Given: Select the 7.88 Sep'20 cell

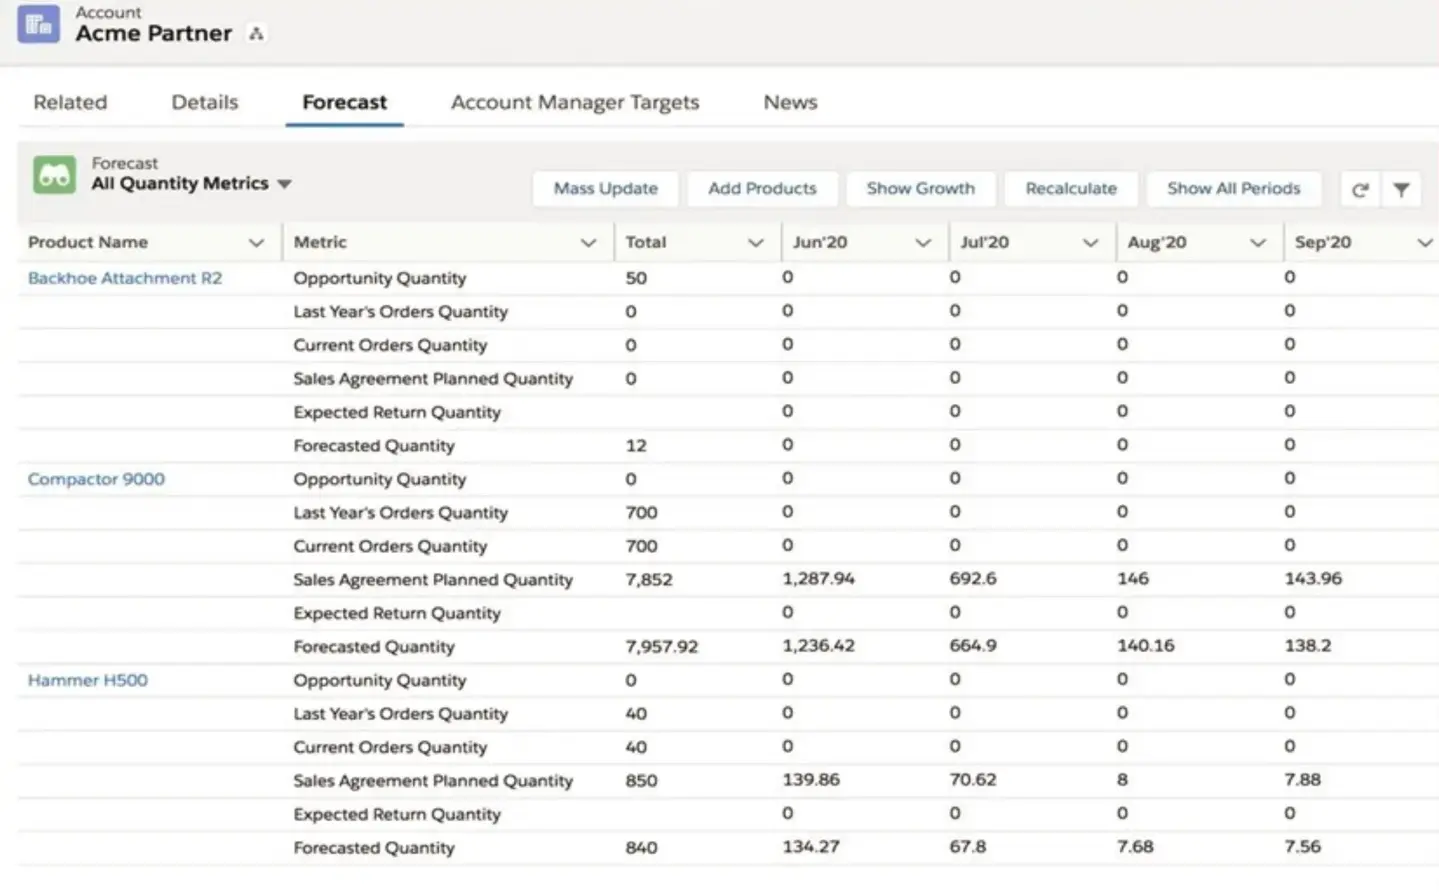Looking at the screenshot, I should [1303, 780].
